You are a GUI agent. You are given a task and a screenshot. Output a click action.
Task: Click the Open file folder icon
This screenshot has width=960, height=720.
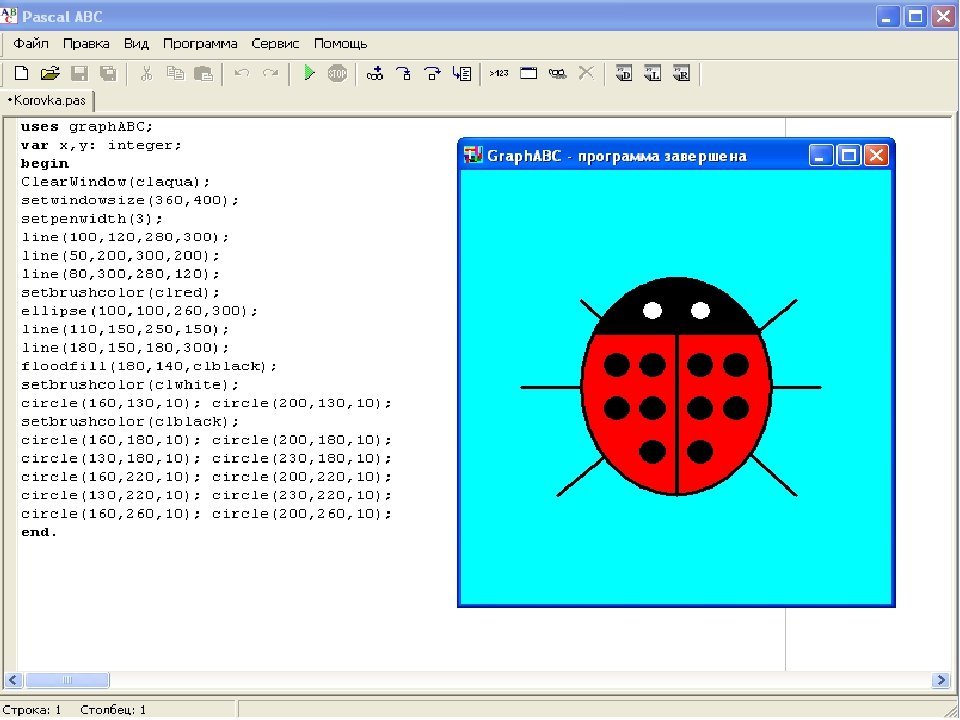[50, 73]
